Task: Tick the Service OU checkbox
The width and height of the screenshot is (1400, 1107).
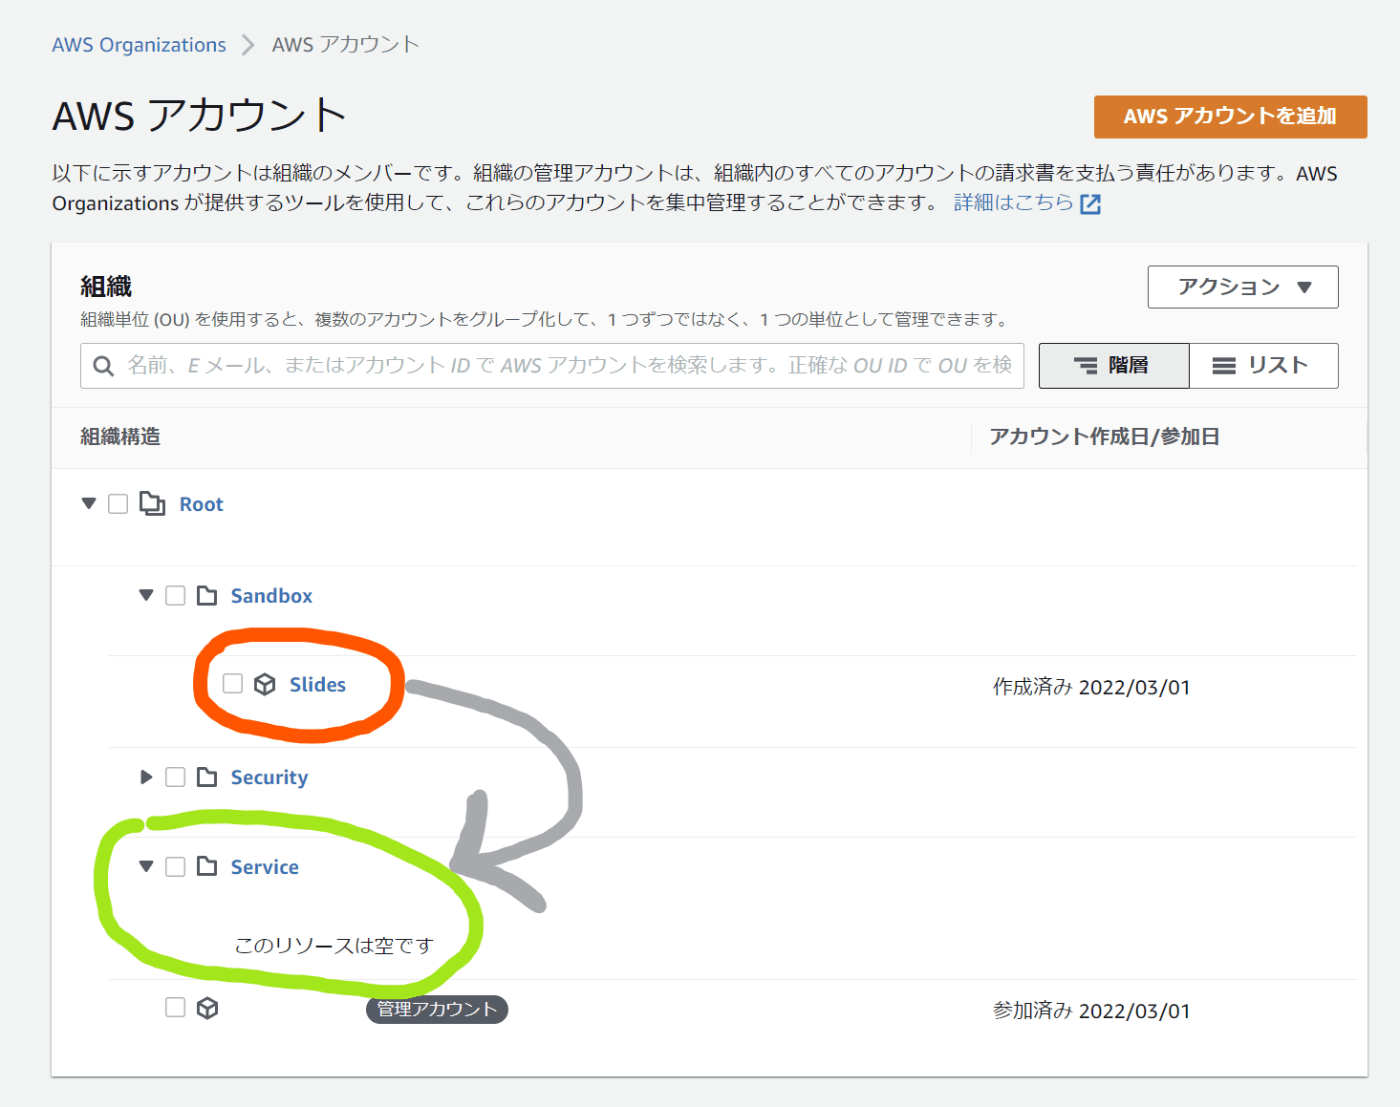Action: (x=175, y=866)
